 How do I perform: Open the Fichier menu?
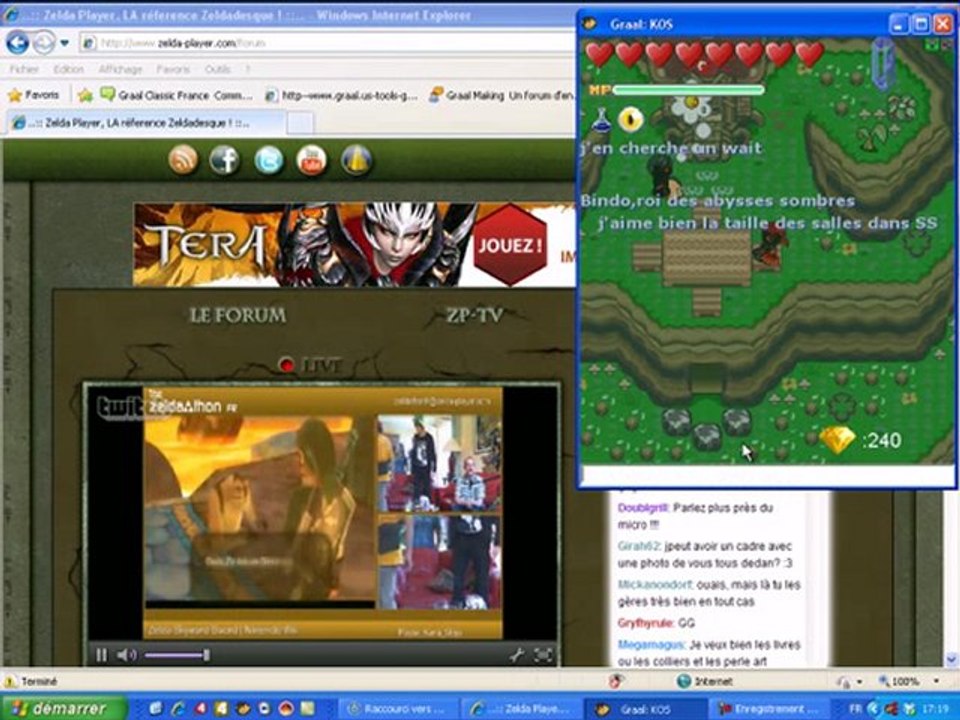24,69
